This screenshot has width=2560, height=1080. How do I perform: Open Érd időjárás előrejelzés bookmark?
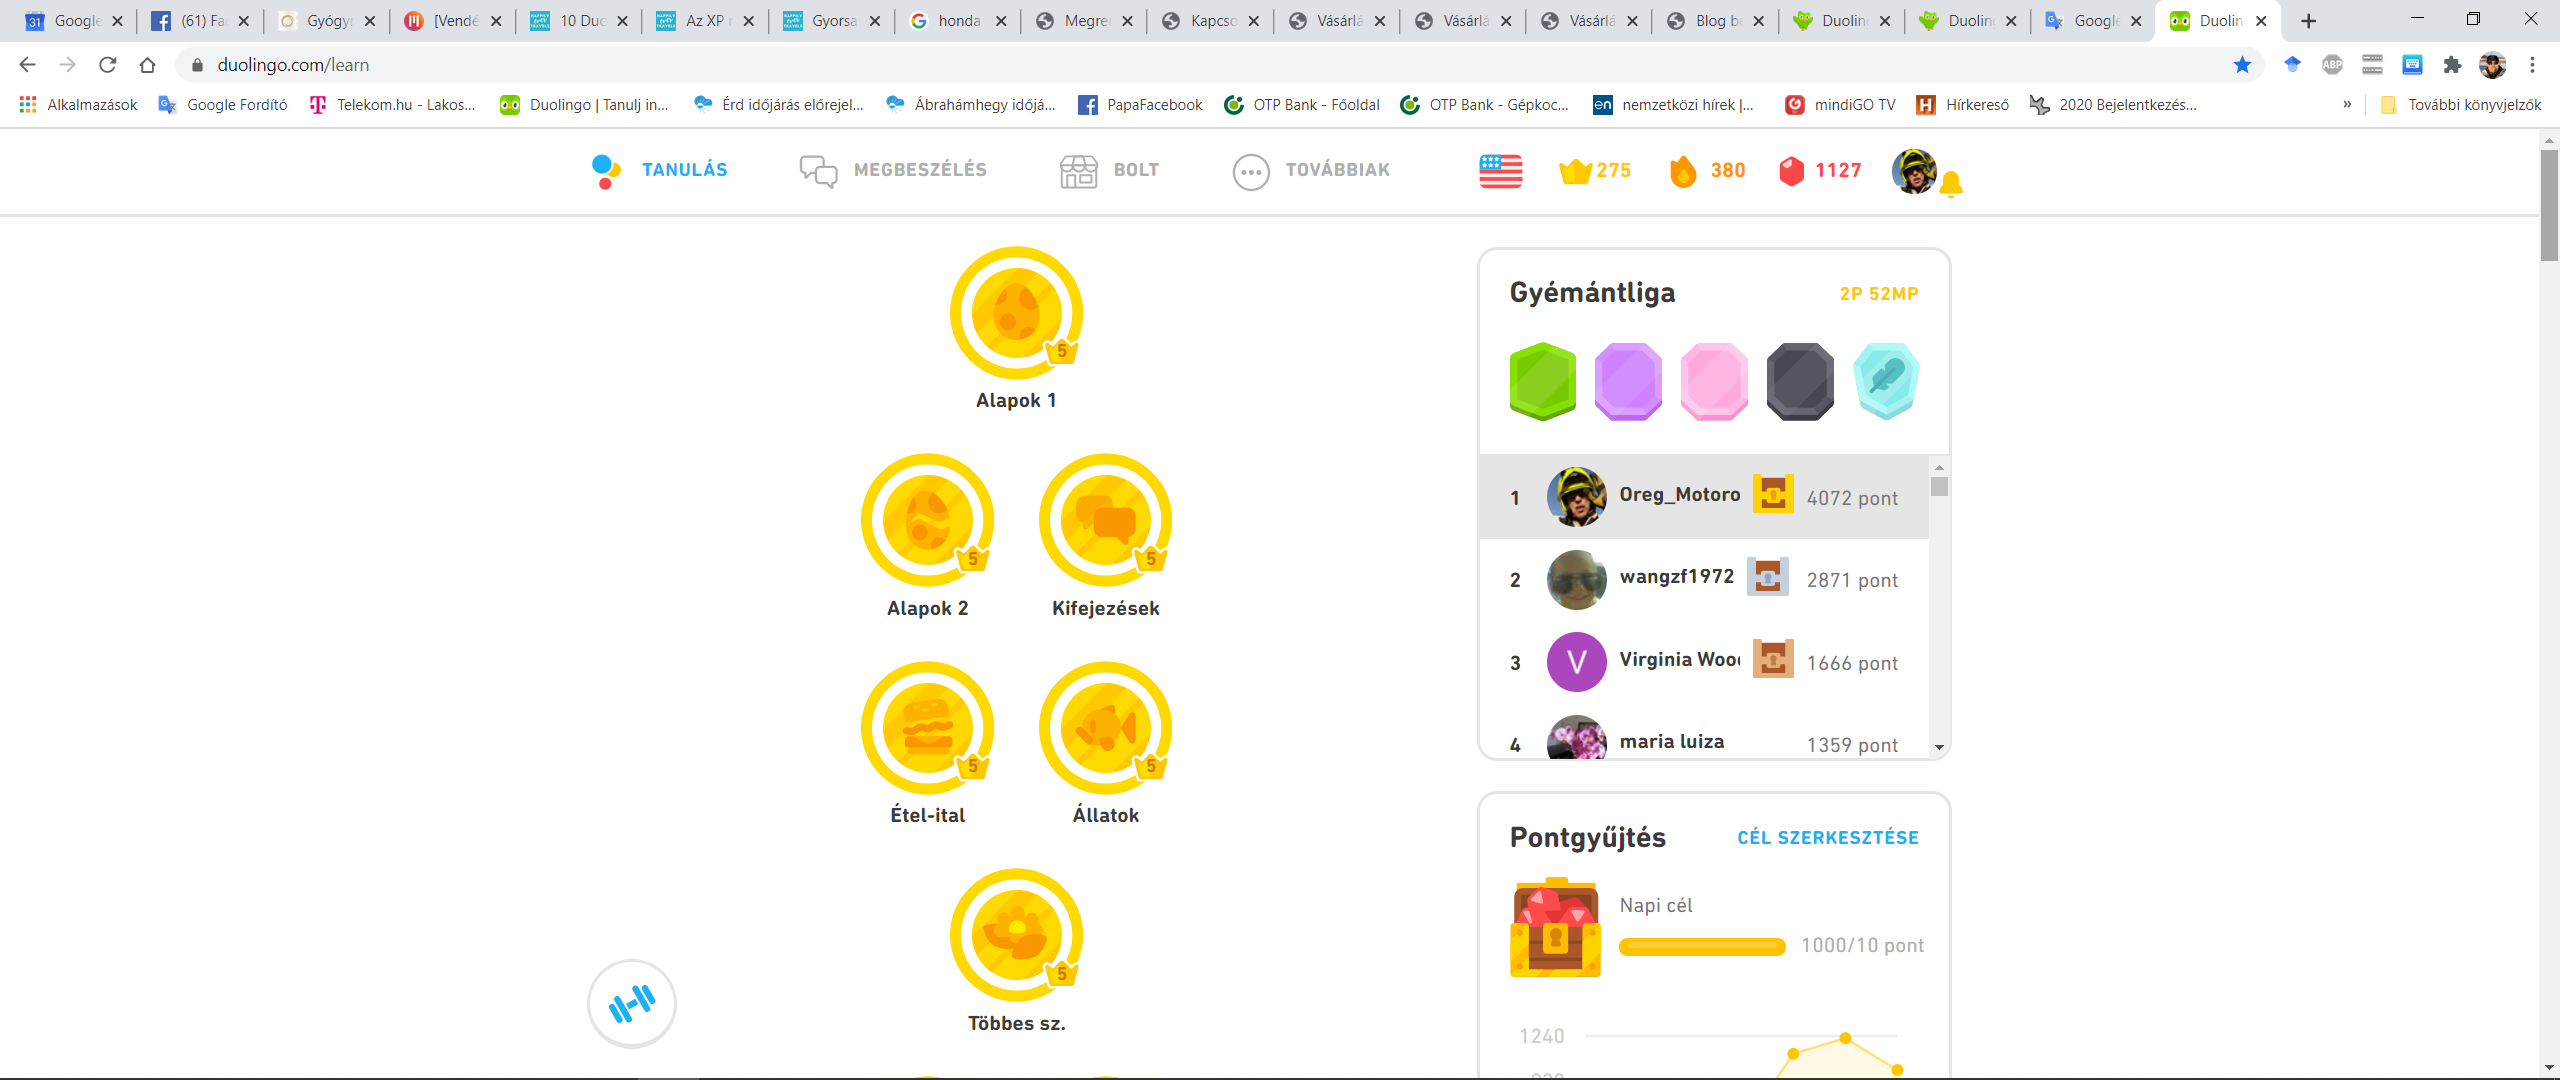coord(779,105)
